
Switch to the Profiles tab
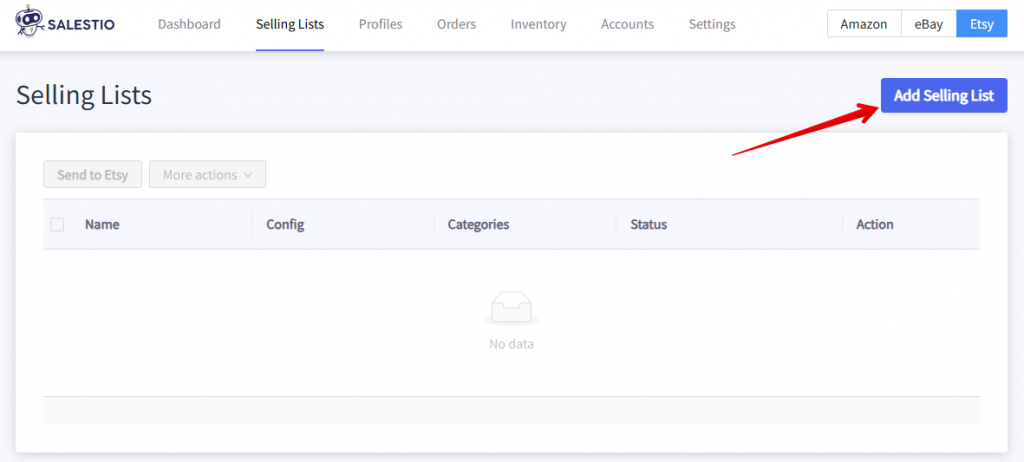(x=380, y=24)
